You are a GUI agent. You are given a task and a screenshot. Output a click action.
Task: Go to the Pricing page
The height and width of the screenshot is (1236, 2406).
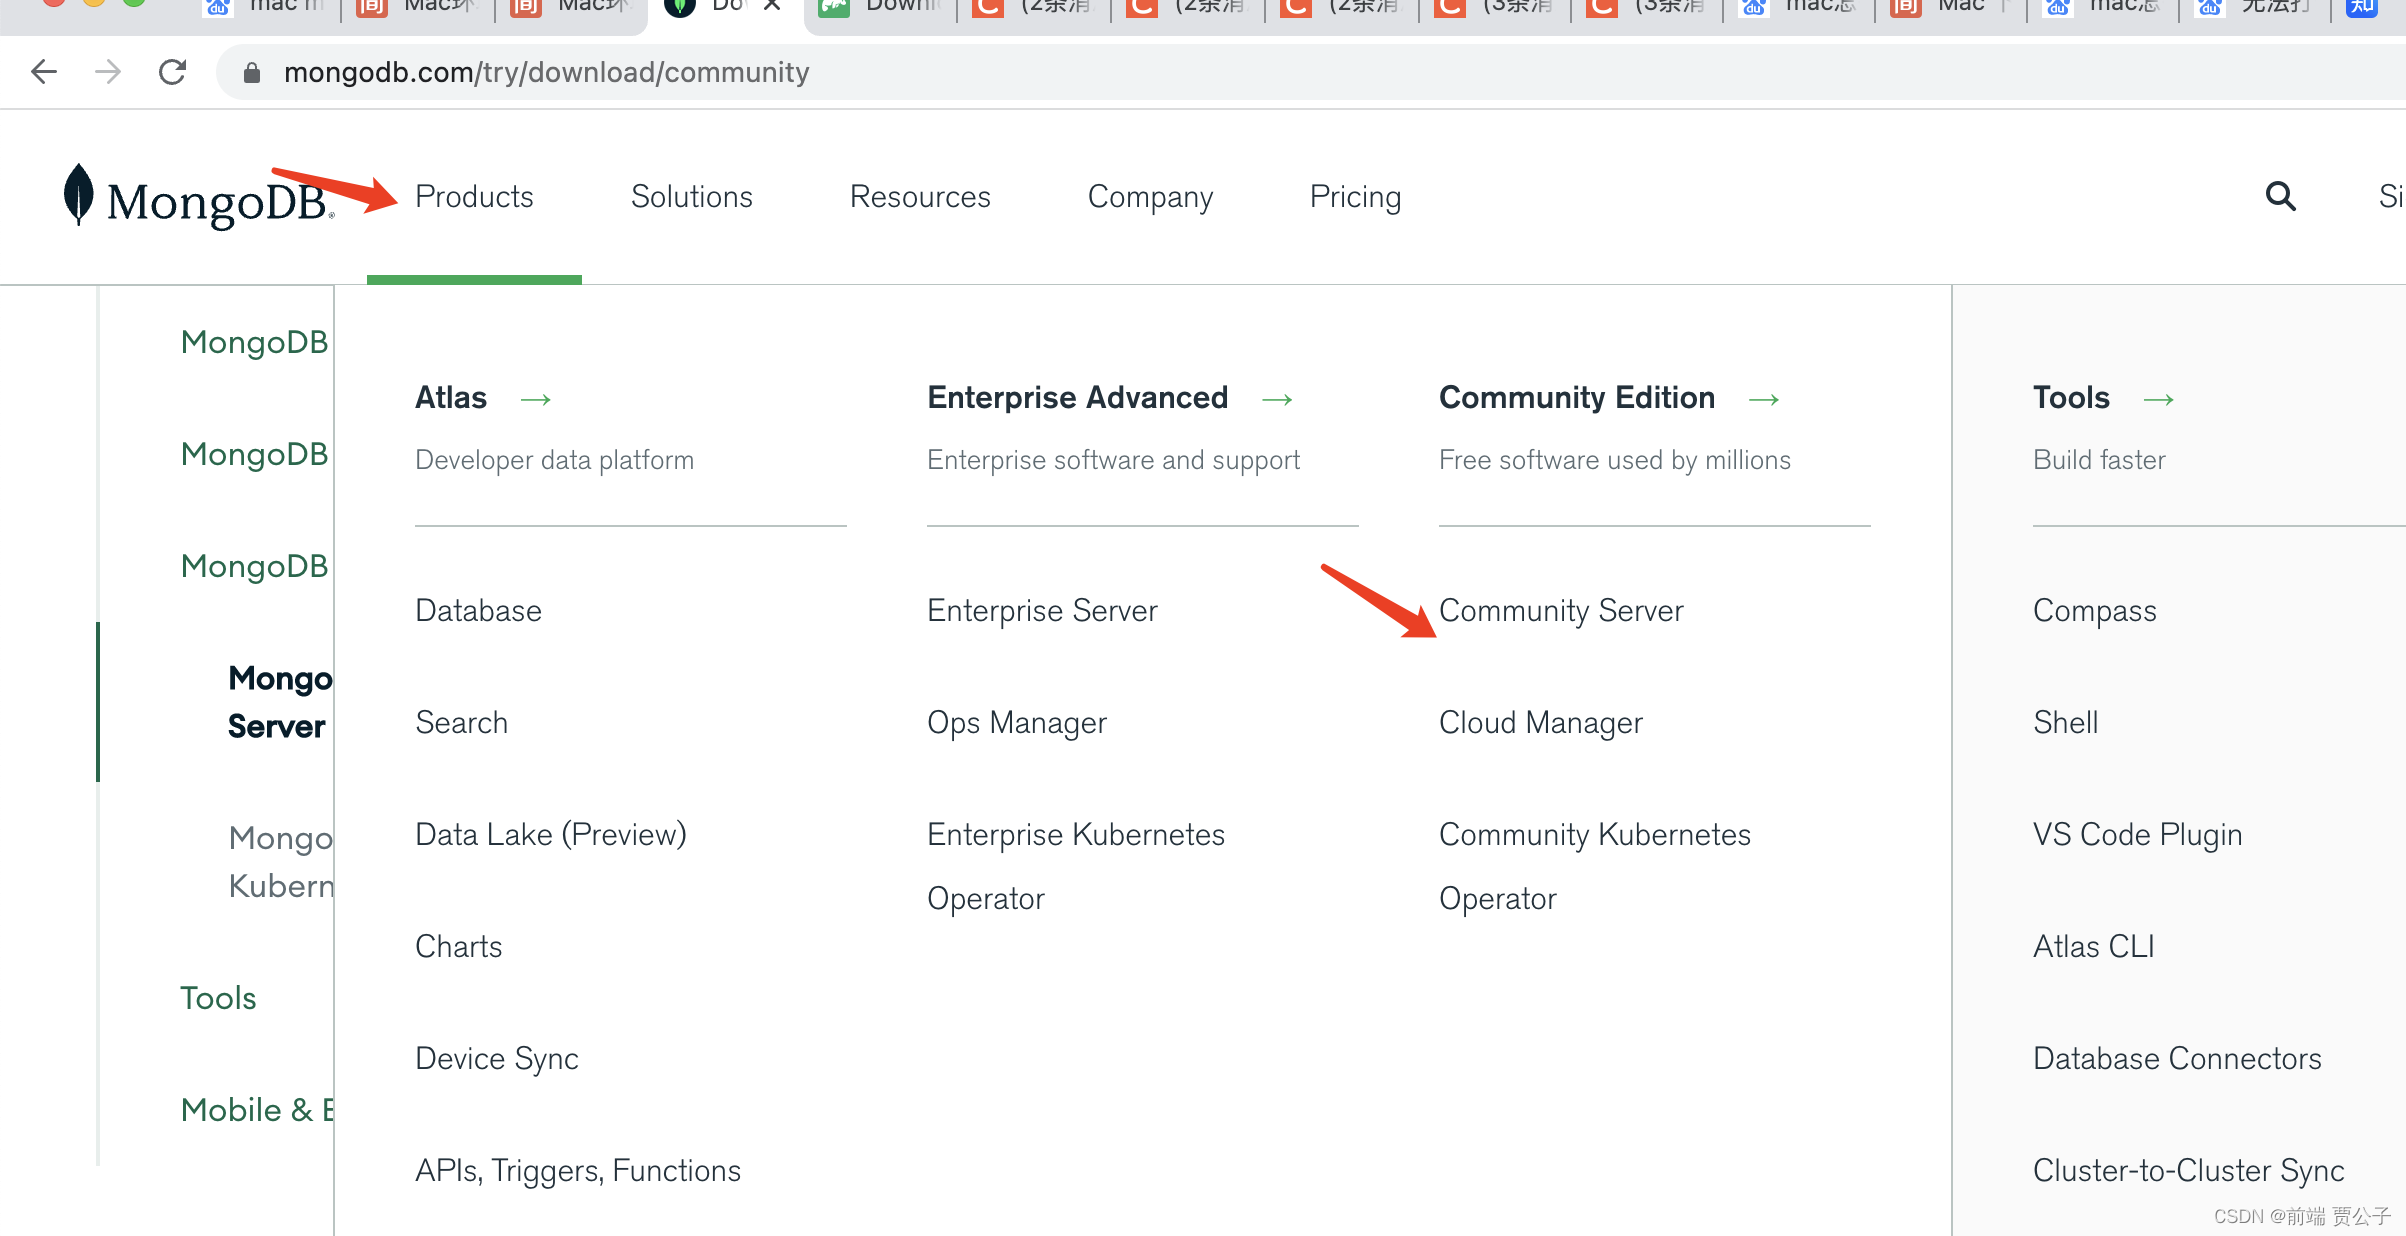1355,197
